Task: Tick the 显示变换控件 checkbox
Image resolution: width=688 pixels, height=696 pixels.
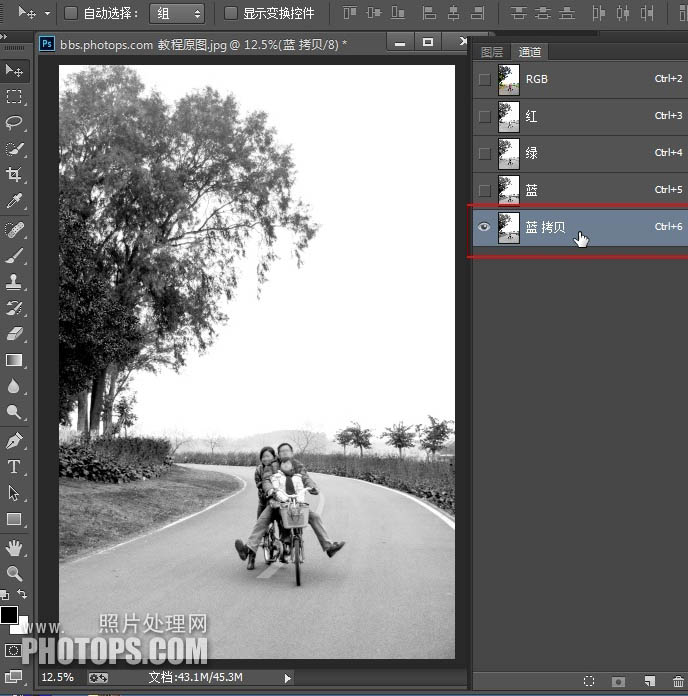Action: click(x=231, y=13)
